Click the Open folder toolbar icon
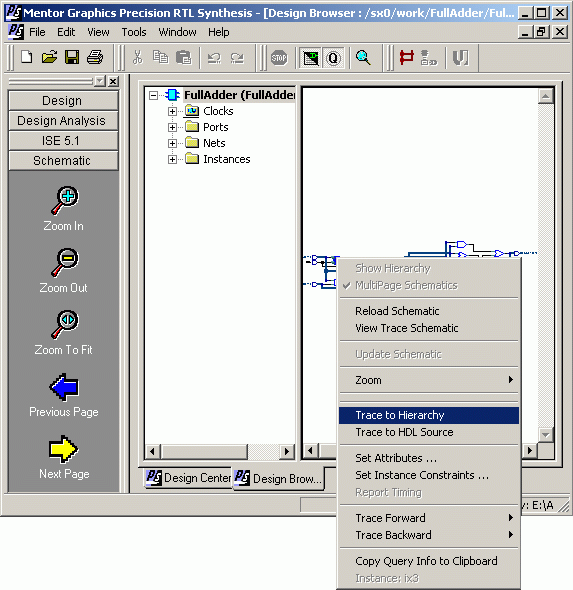Image resolution: width=573 pixels, height=590 pixels. coord(49,58)
